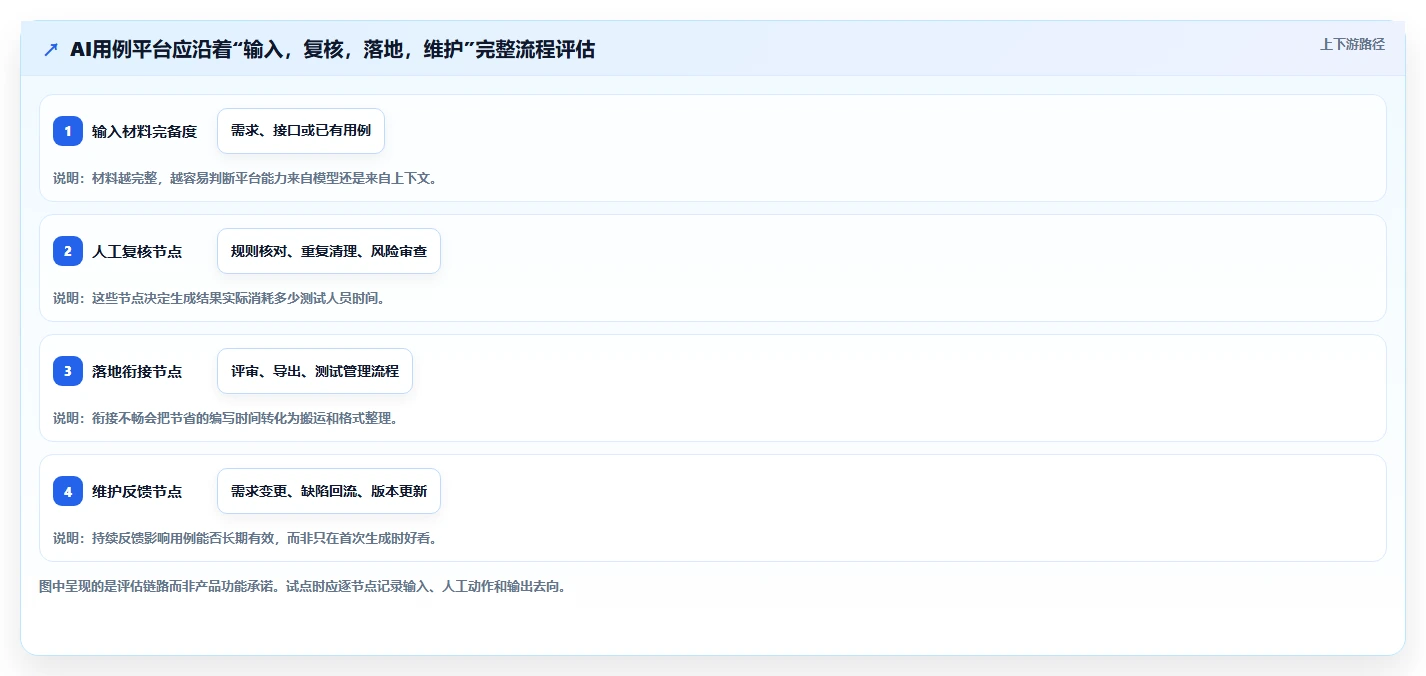Click the step 1 number badge

click(x=68, y=131)
